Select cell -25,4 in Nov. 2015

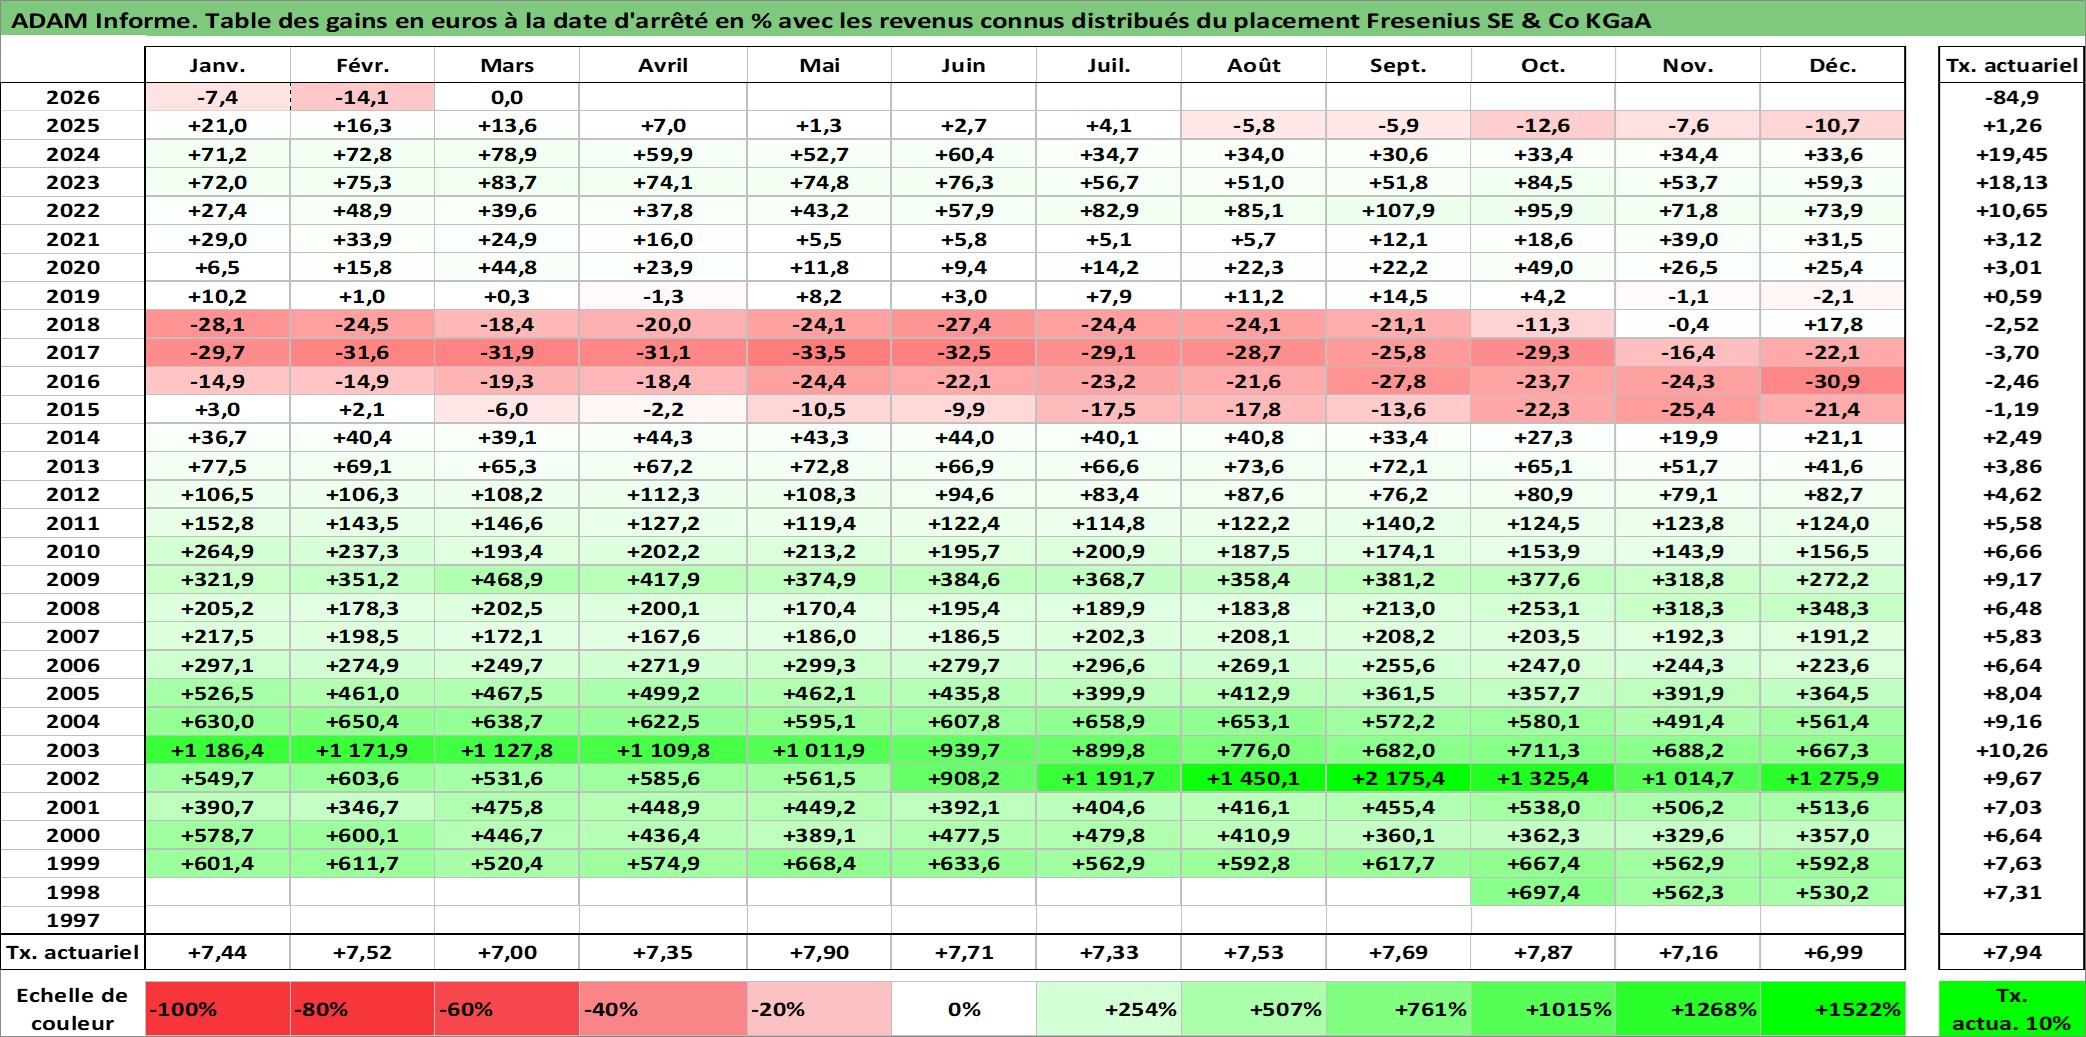(1688, 409)
